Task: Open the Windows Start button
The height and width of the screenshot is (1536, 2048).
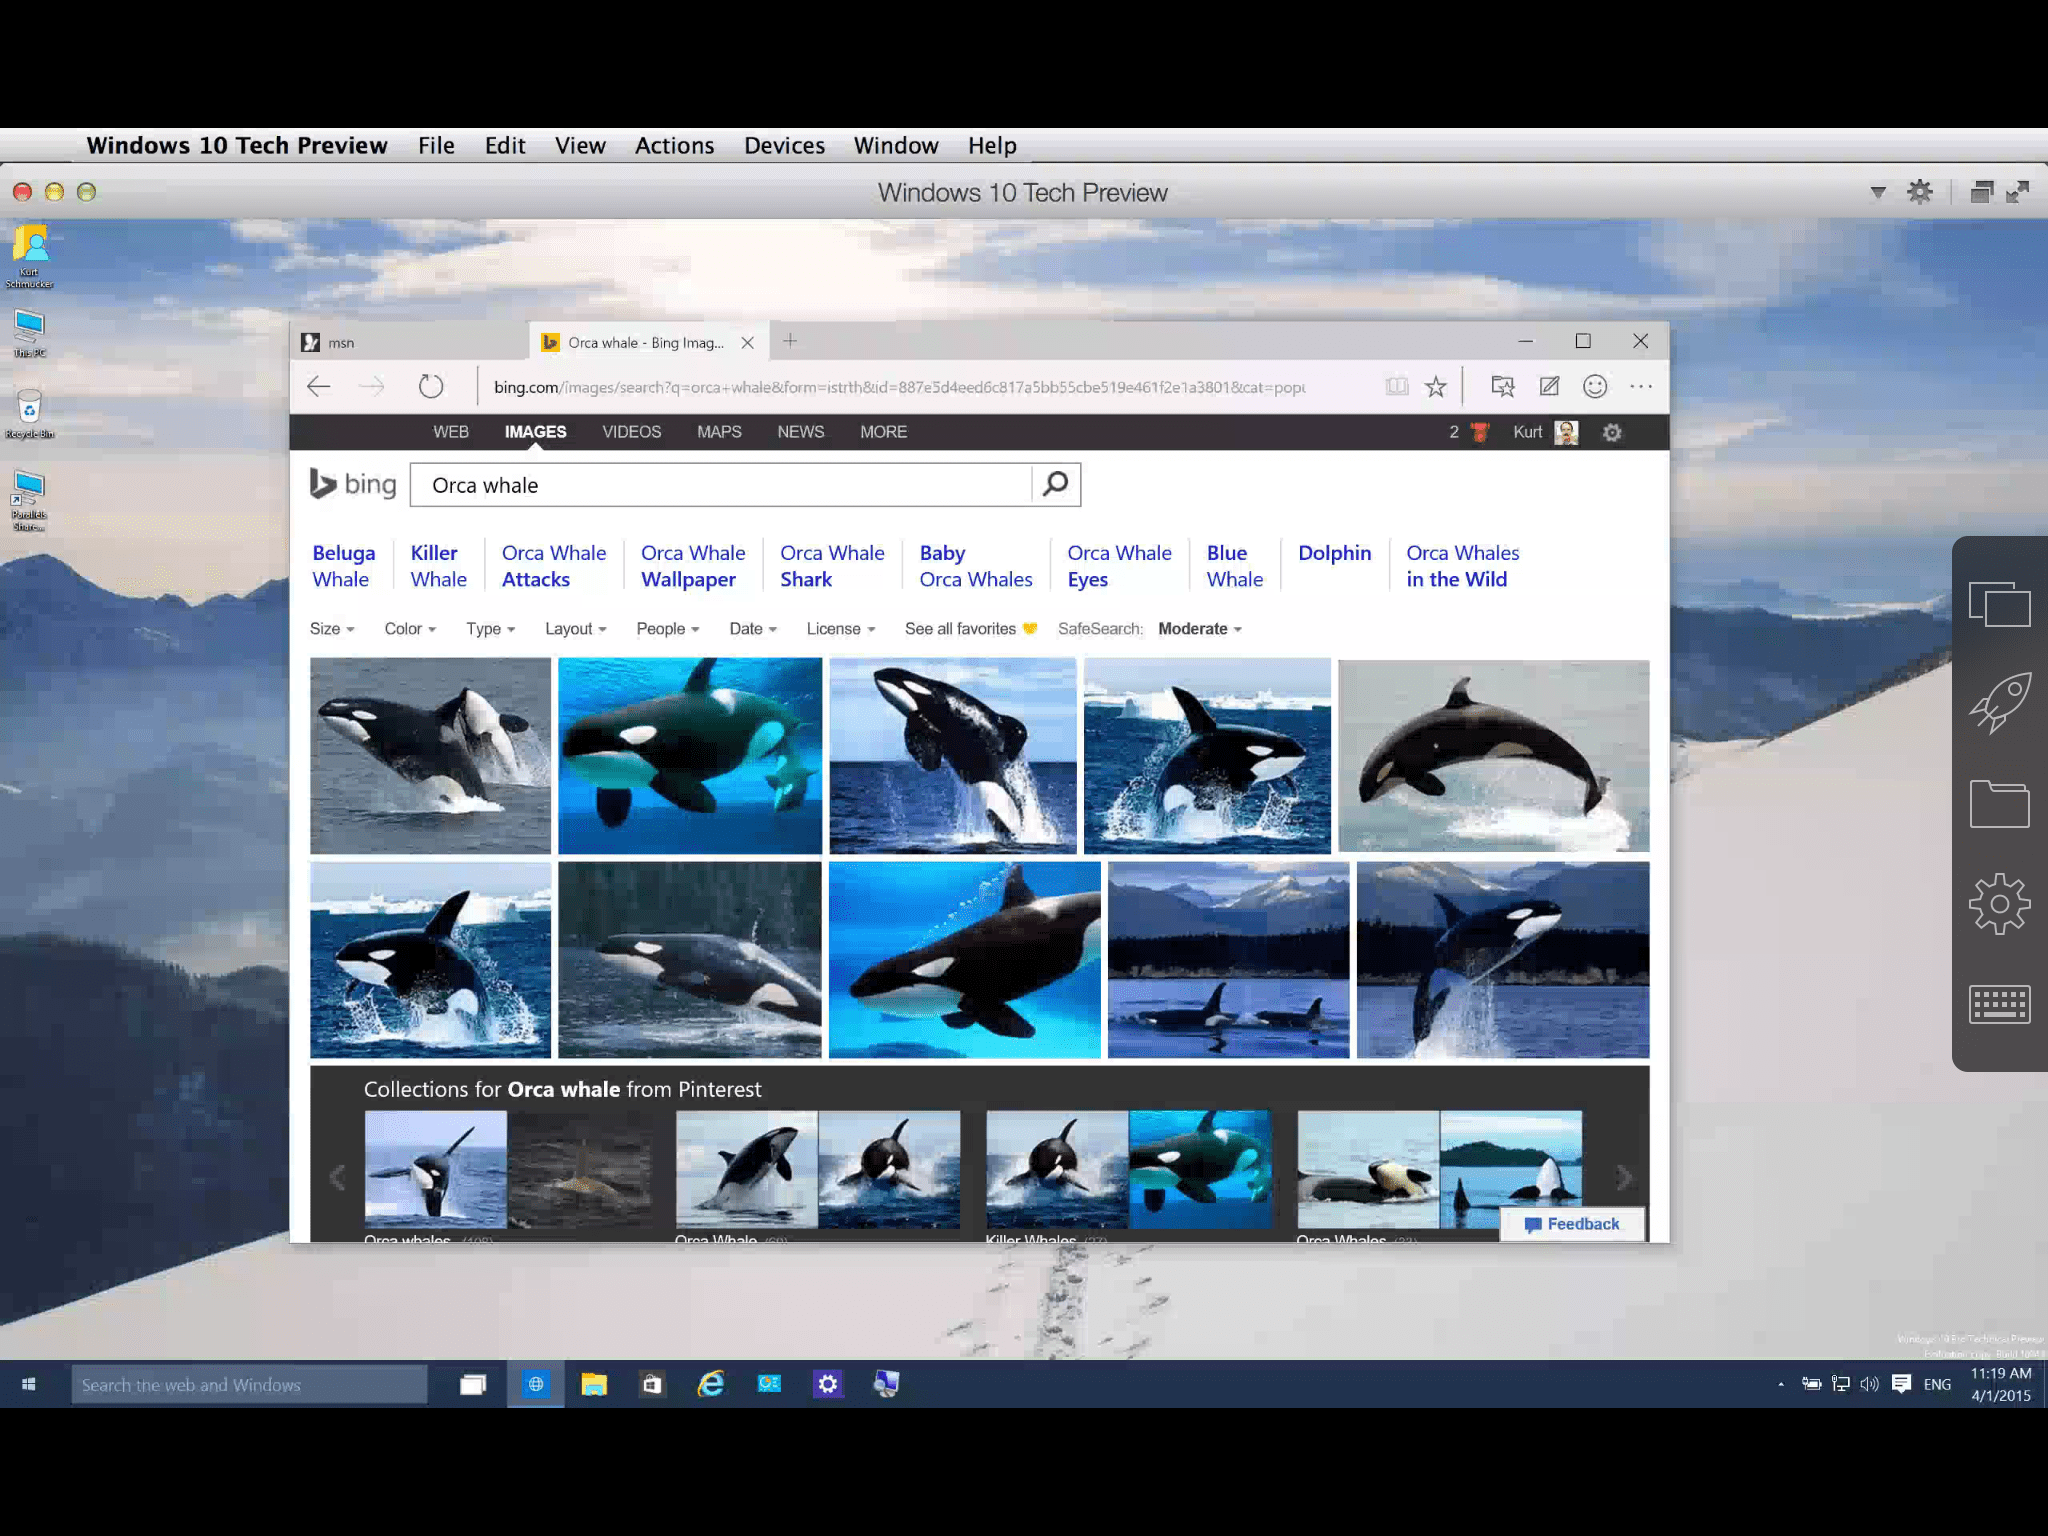Action: click(x=29, y=1384)
